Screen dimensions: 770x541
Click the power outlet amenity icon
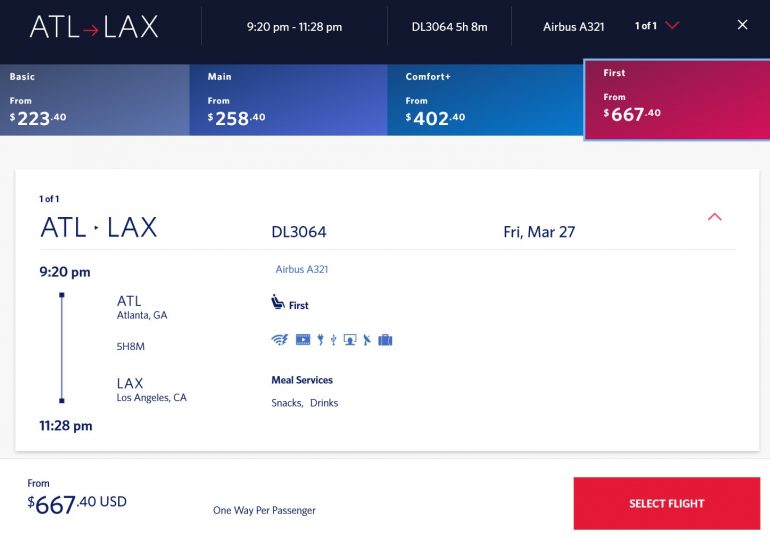[x=320, y=340]
